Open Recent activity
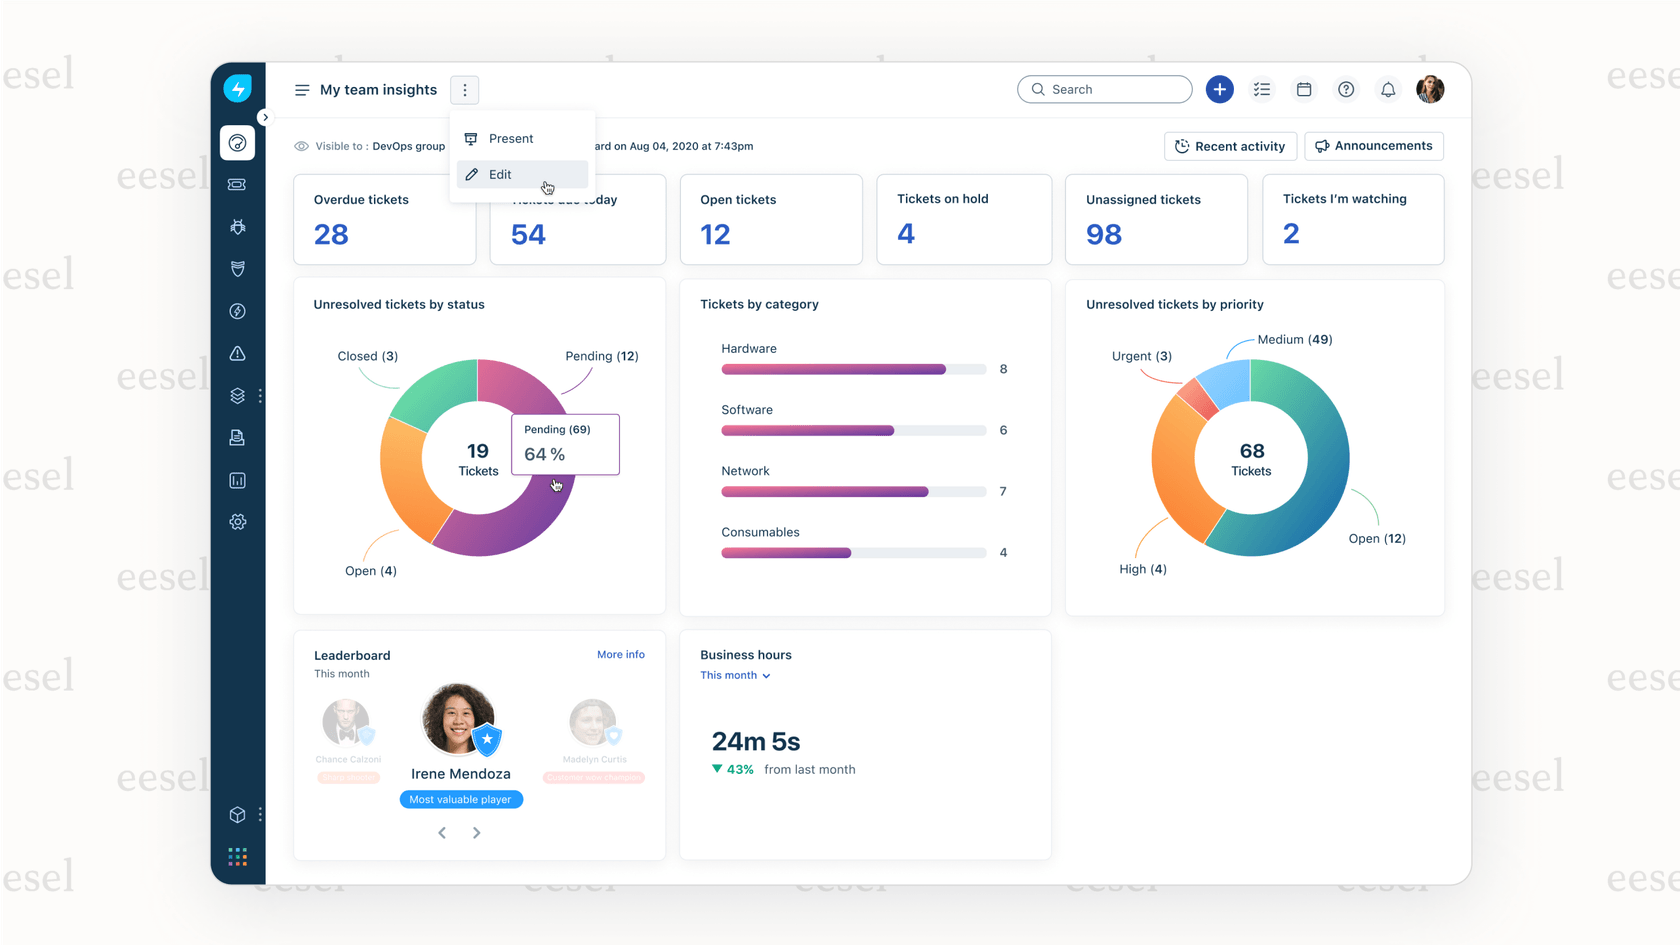The image size is (1680, 945). pyautogui.click(x=1230, y=146)
